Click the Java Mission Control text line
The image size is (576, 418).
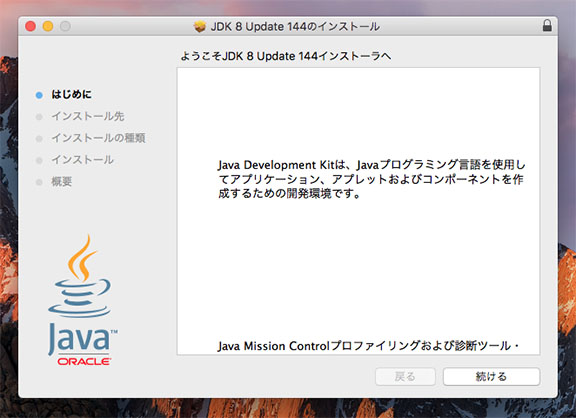tap(368, 346)
